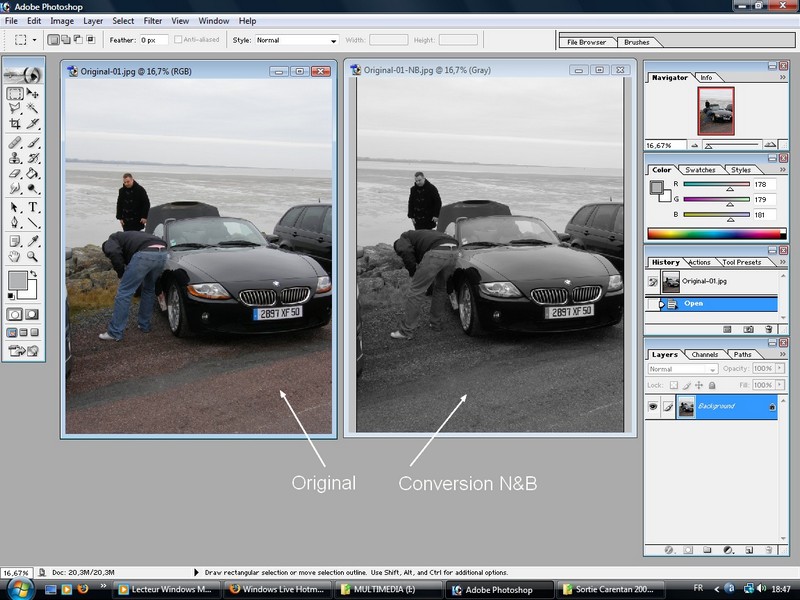Select the Smudge tool
The image size is (800, 600).
click(15, 188)
